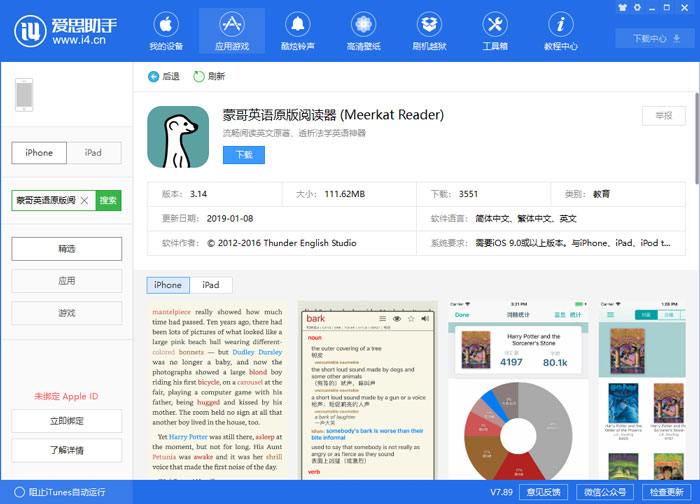
Task: Click the blue Download (下载) button
Action: tap(244, 155)
